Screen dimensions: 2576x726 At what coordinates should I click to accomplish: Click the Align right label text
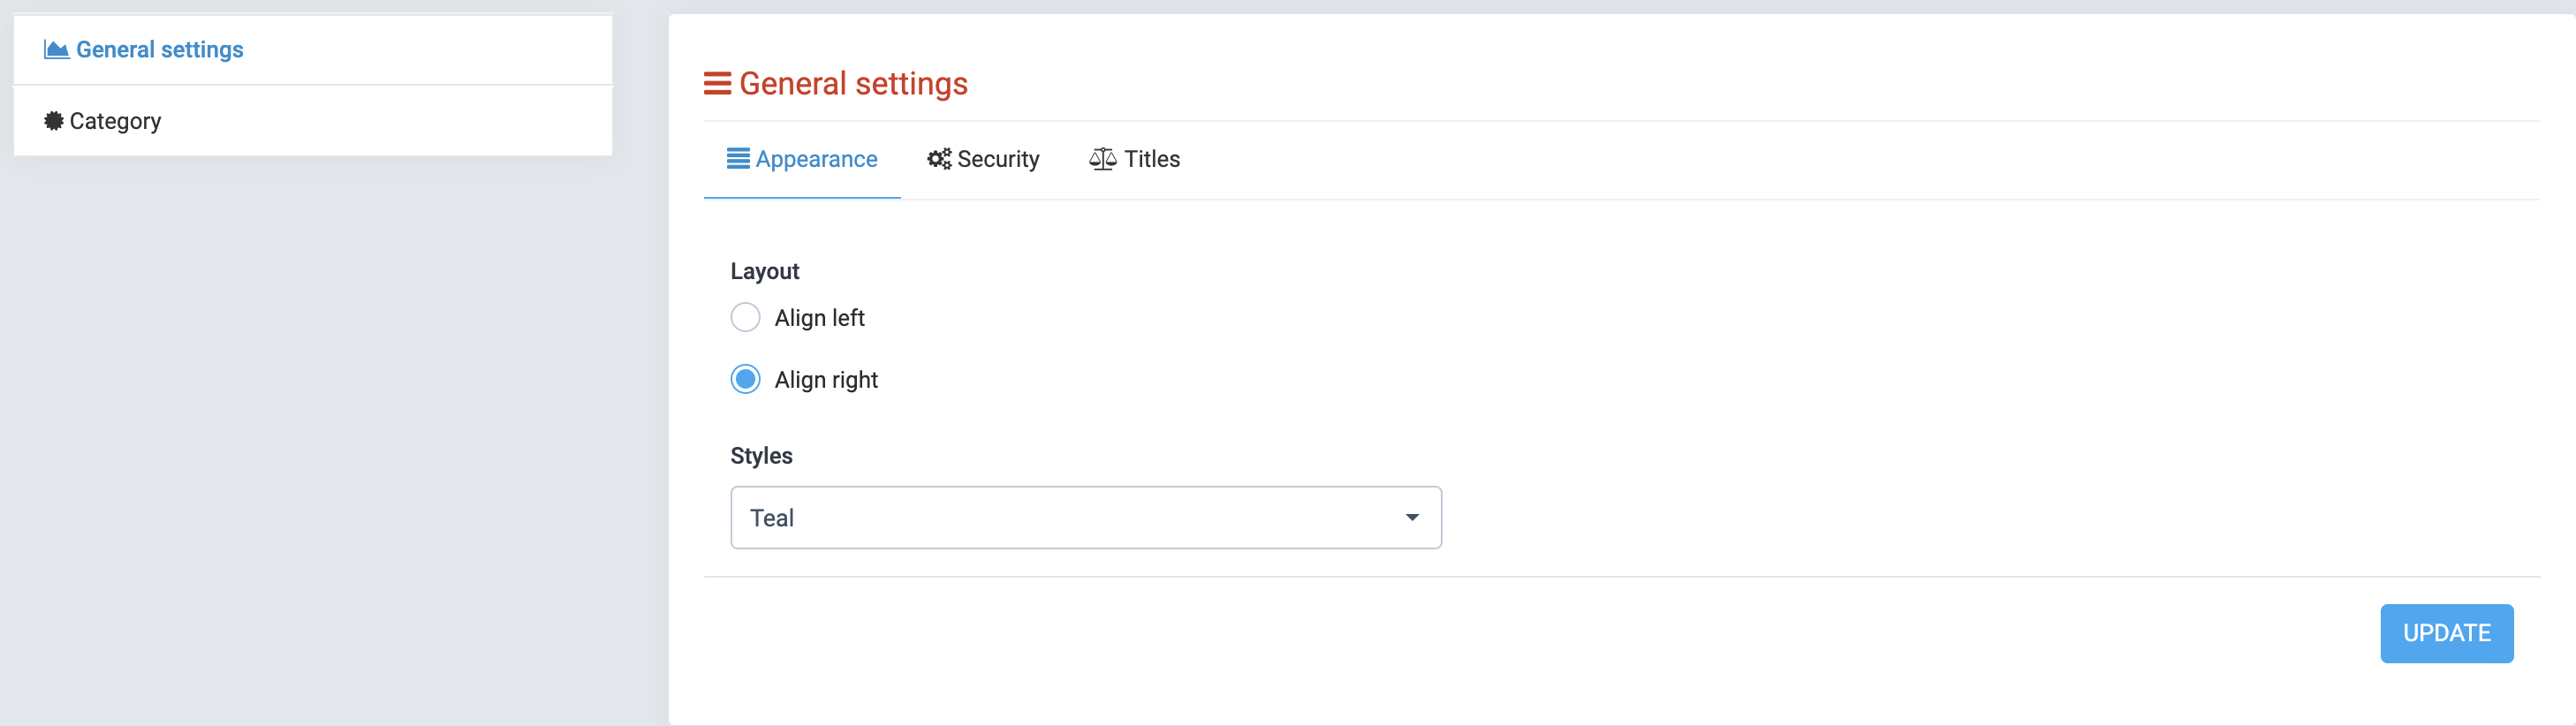tap(826, 380)
